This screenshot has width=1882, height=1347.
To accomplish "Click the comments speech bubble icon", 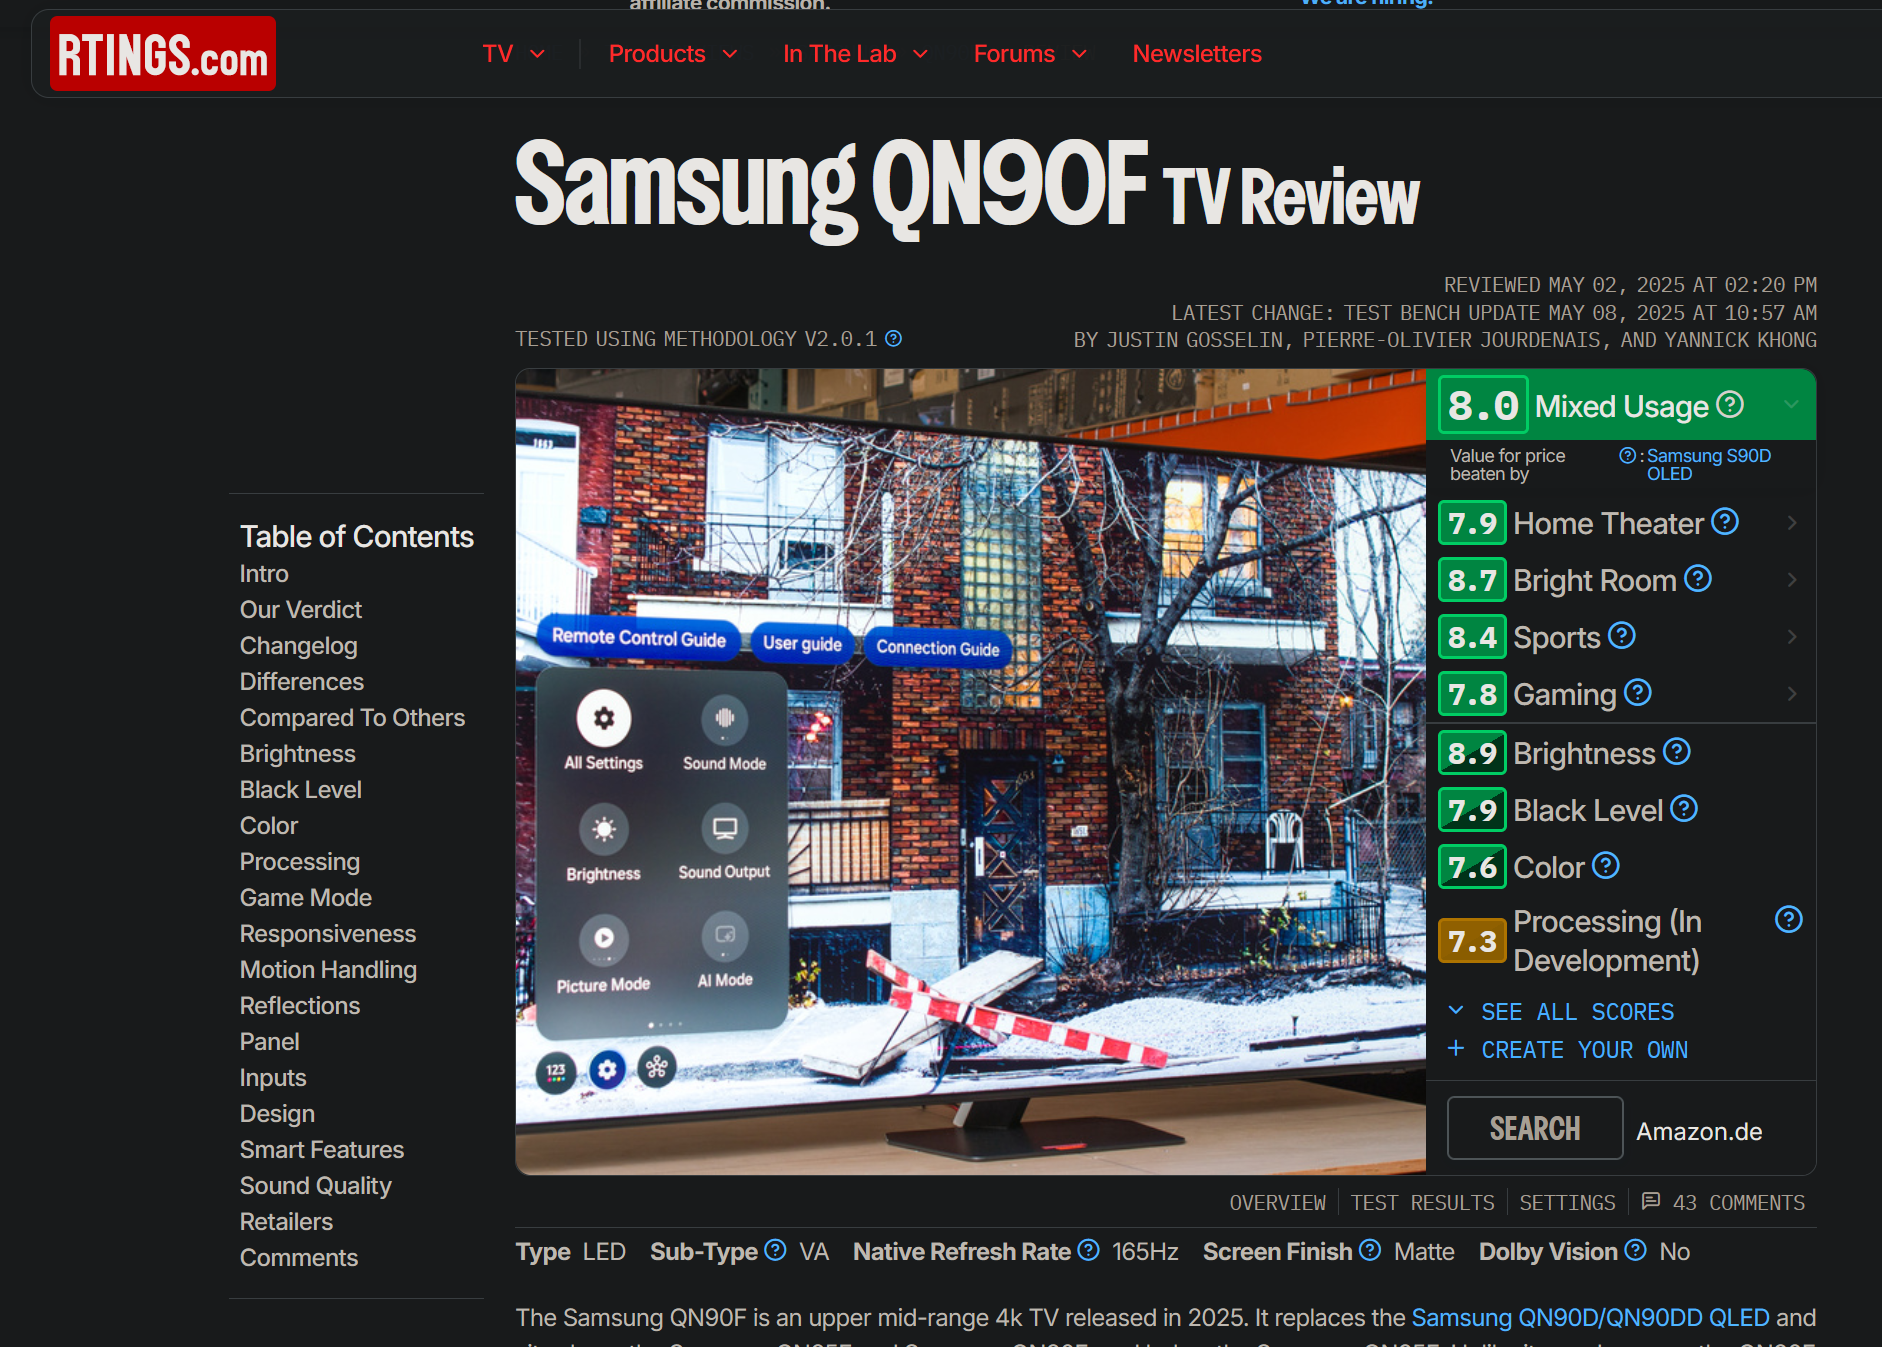I will click(x=1651, y=1201).
